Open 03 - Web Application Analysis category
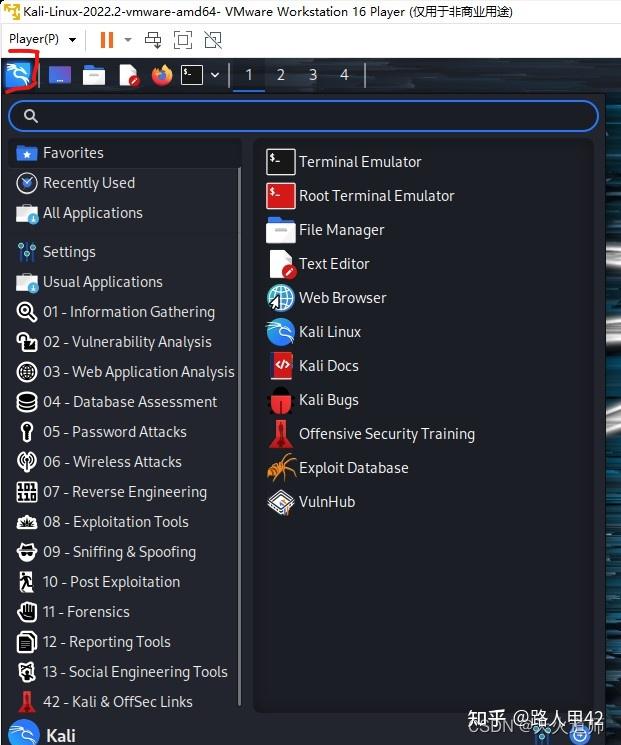The height and width of the screenshot is (745, 621). [x=124, y=372]
